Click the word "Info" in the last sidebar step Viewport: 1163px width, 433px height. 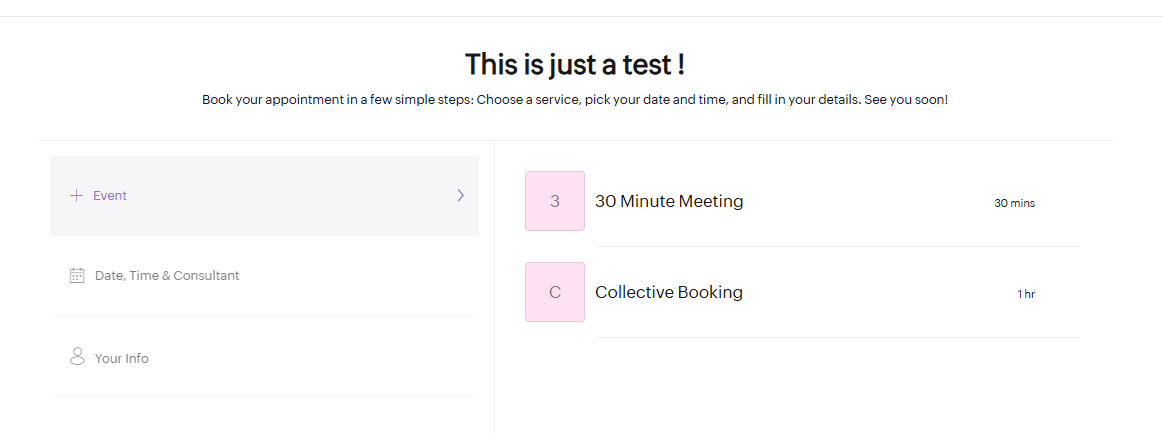pyautogui.click(x=135, y=358)
